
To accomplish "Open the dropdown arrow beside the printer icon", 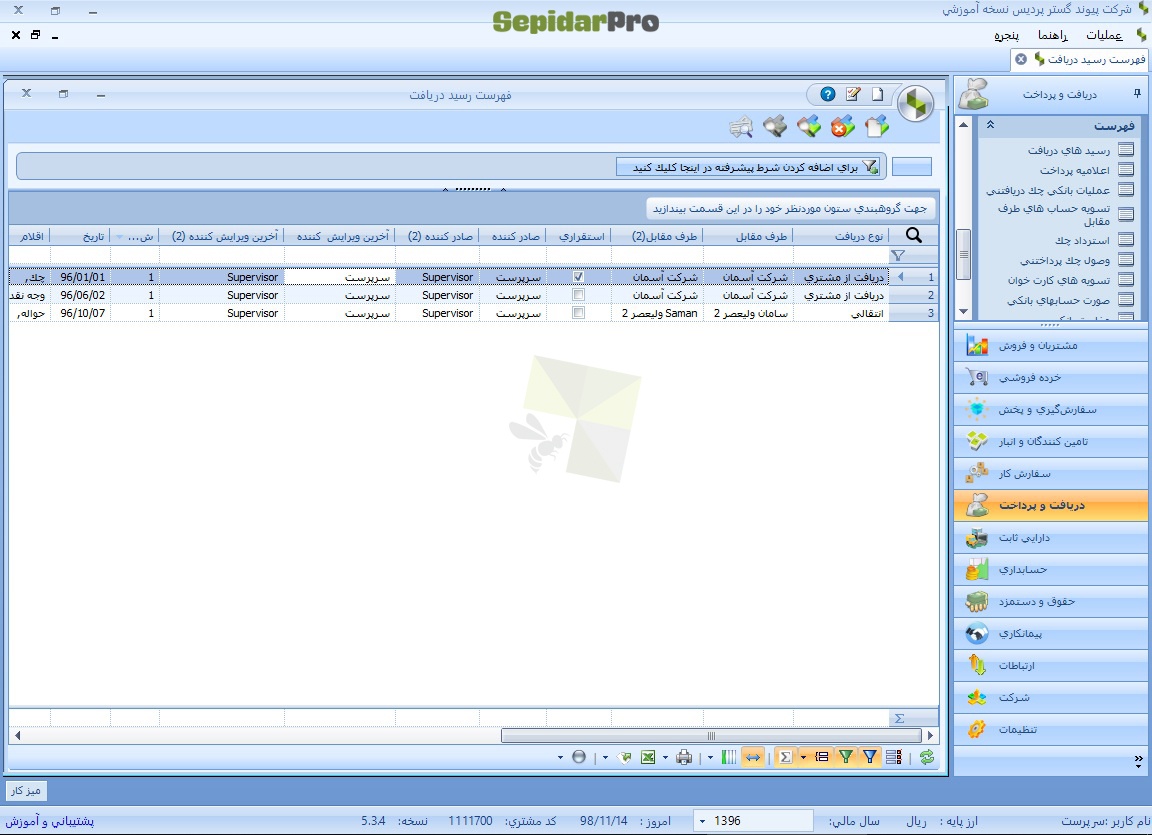I will click(666, 757).
